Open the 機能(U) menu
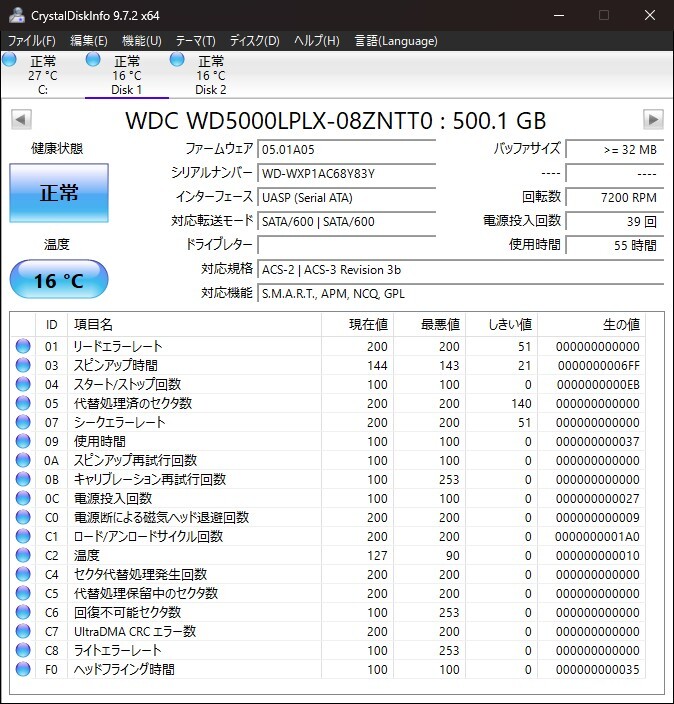 click(x=141, y=41)
